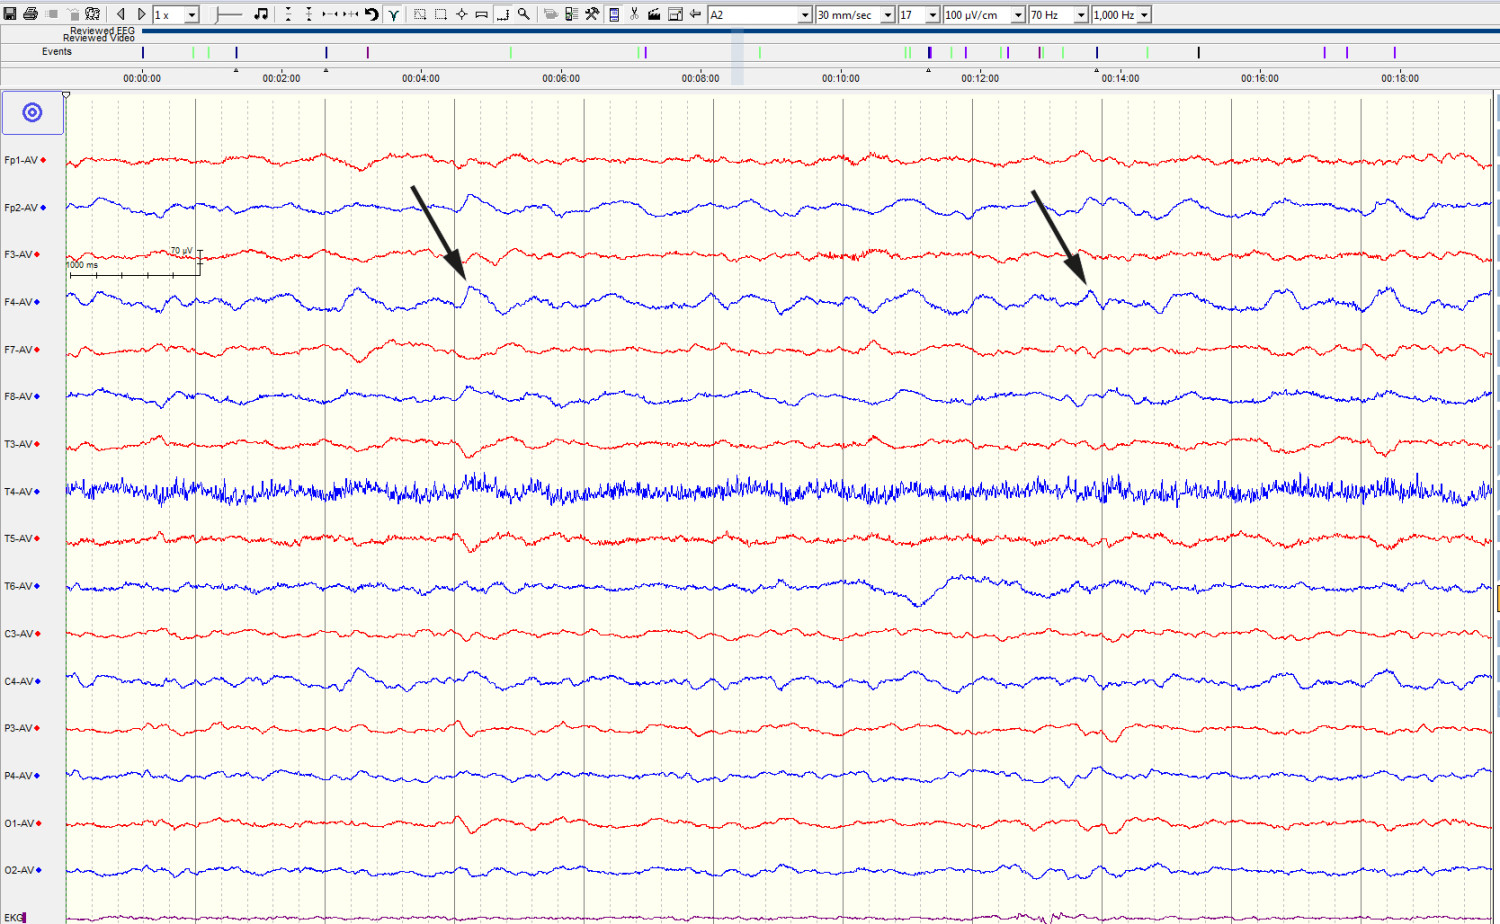
Task: Select the Scissors clipping tool
Action: coord(634,14)
